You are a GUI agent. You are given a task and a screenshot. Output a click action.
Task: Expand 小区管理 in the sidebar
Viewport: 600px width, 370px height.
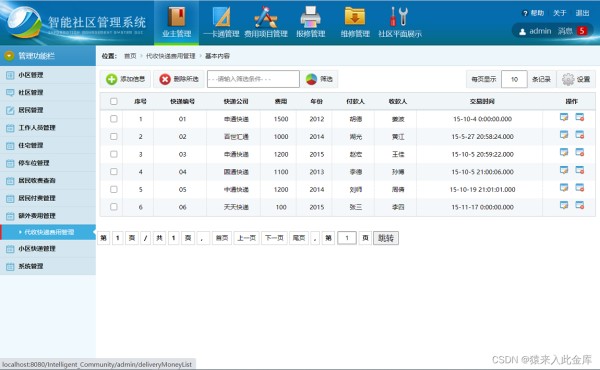click(x=48, y=75)
